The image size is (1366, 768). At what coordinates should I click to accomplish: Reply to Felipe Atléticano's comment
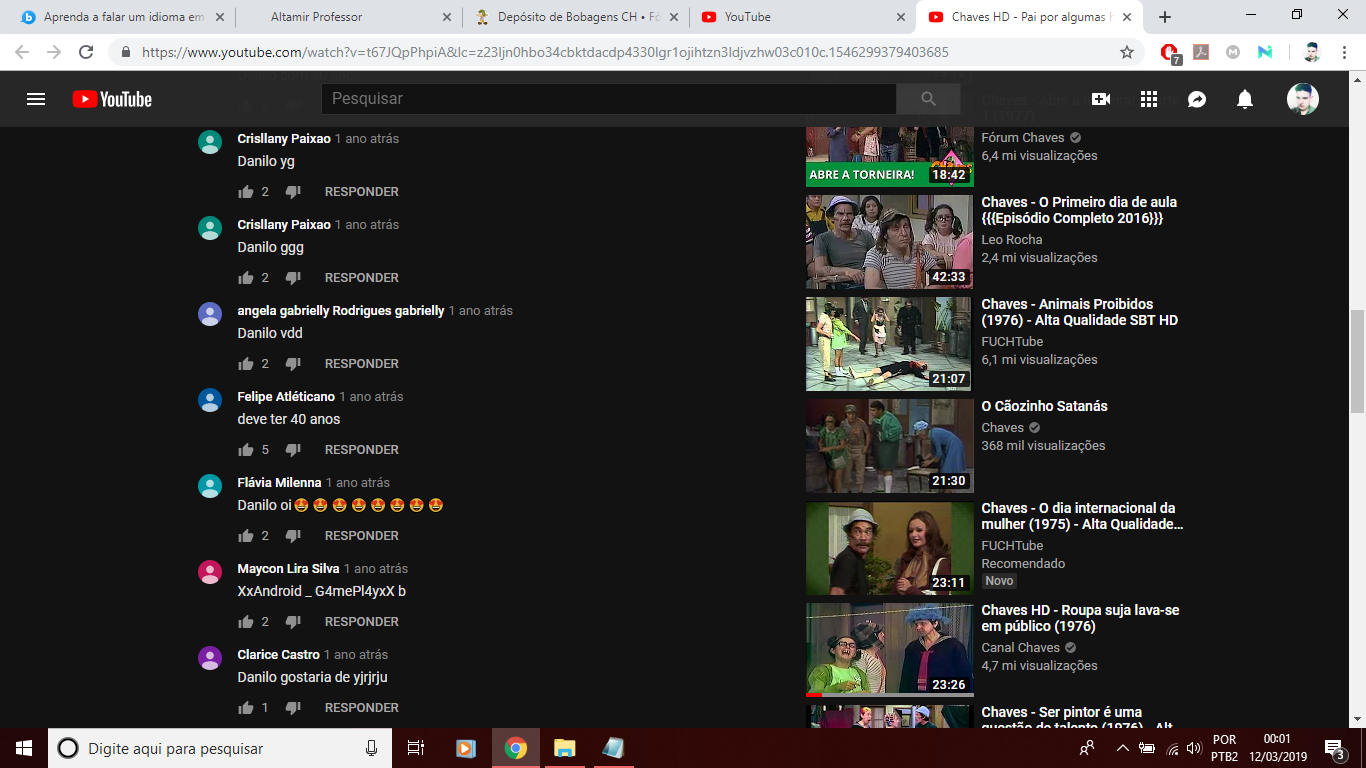(x=362, y=450)
